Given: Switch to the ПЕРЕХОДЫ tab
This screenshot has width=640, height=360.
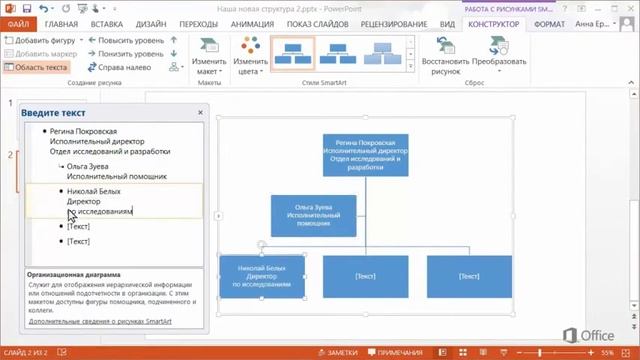Looking at the screenshot, I should tap(198, 24).
